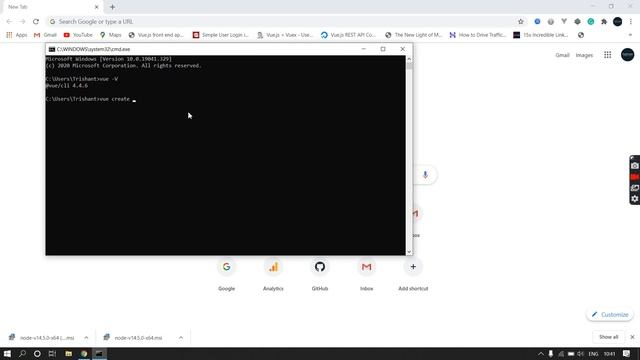
Task: Click the Gmail link on Google page
Action: click(x=562, y=55)
